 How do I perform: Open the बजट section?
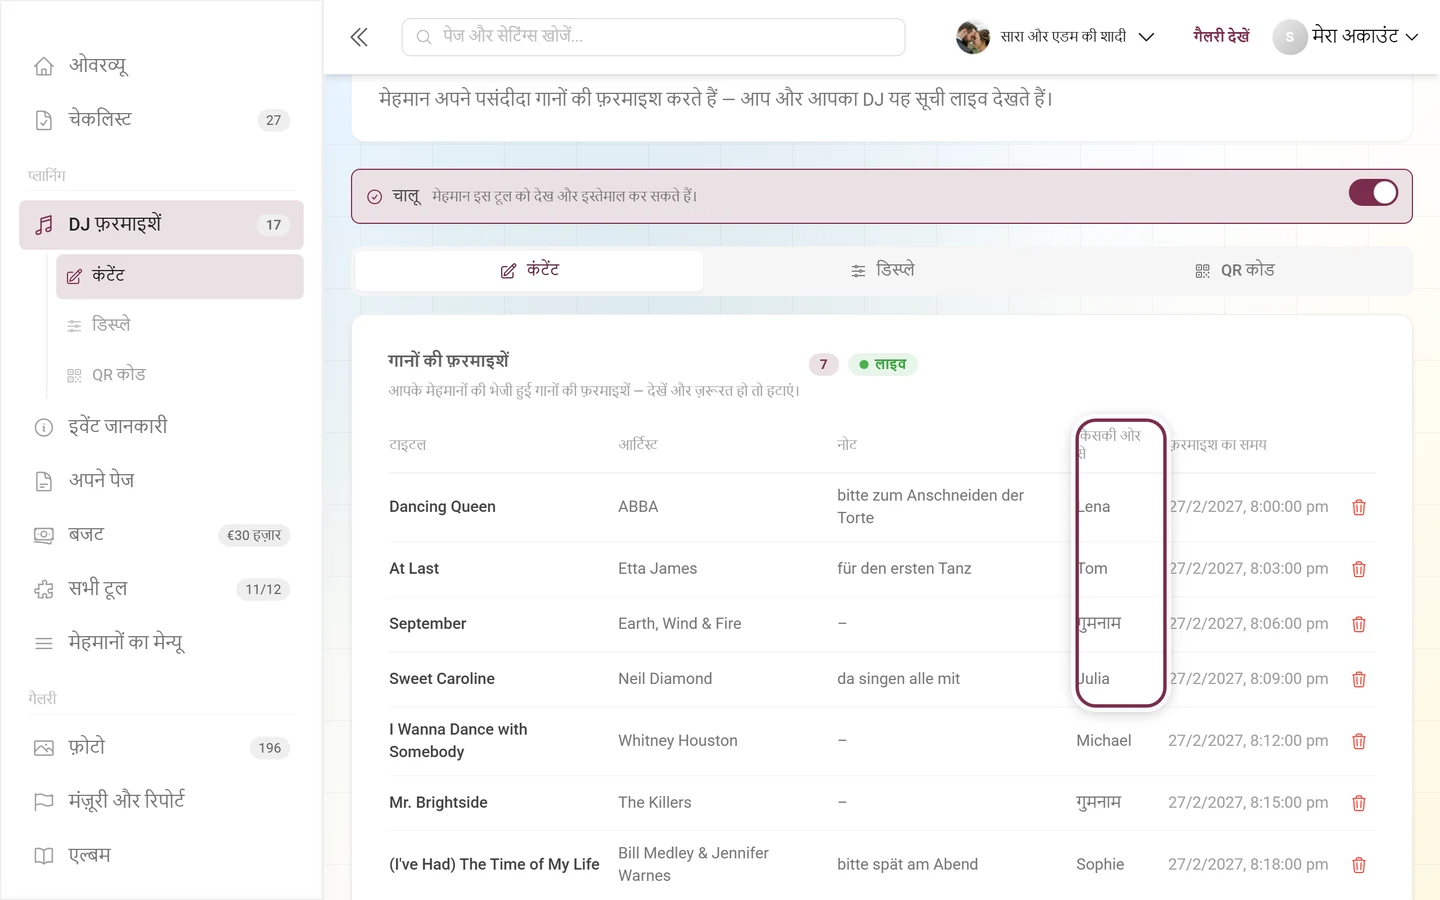(x=161, y=535)
